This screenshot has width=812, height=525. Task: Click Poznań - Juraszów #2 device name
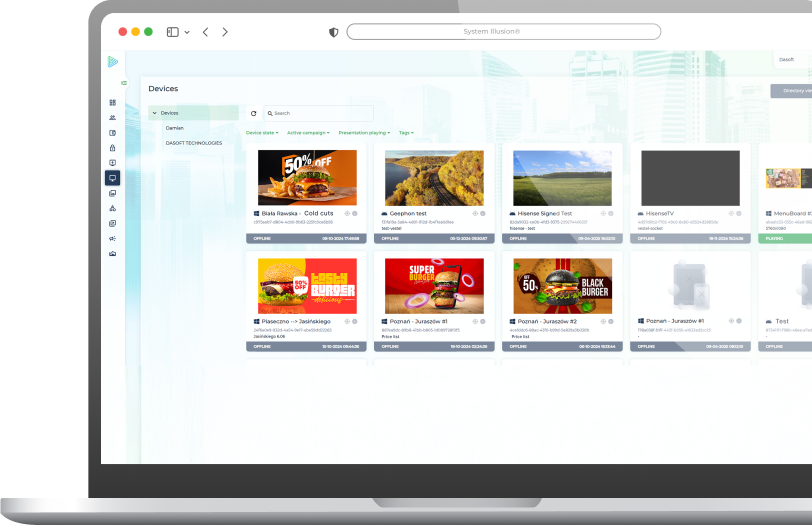[547, 322]
